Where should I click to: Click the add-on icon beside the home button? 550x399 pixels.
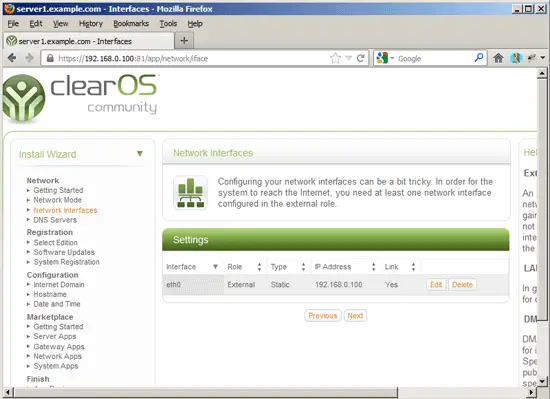pos(515,58)
